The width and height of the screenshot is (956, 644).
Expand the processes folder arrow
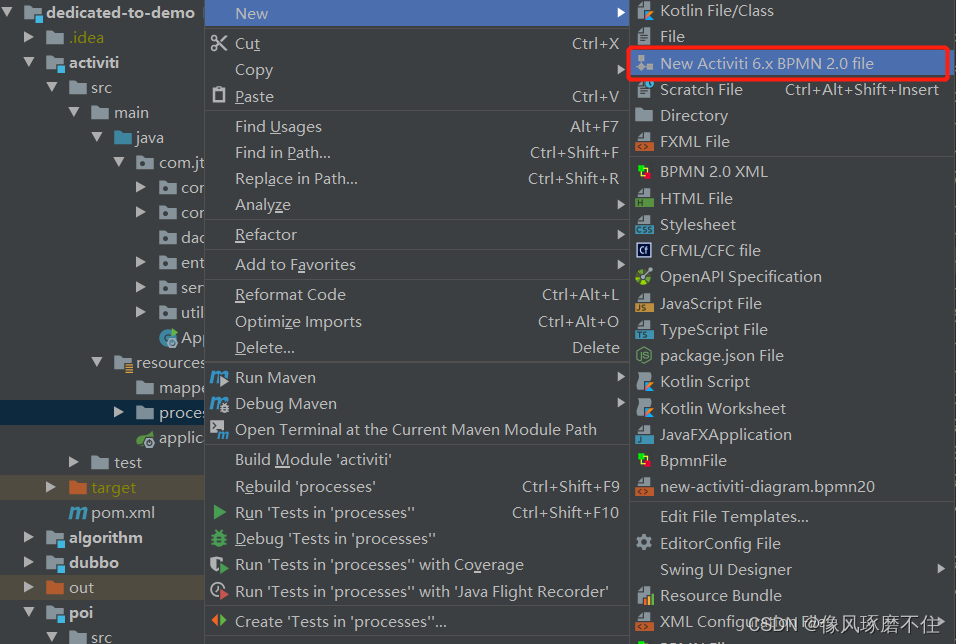(x=119, y=413)
